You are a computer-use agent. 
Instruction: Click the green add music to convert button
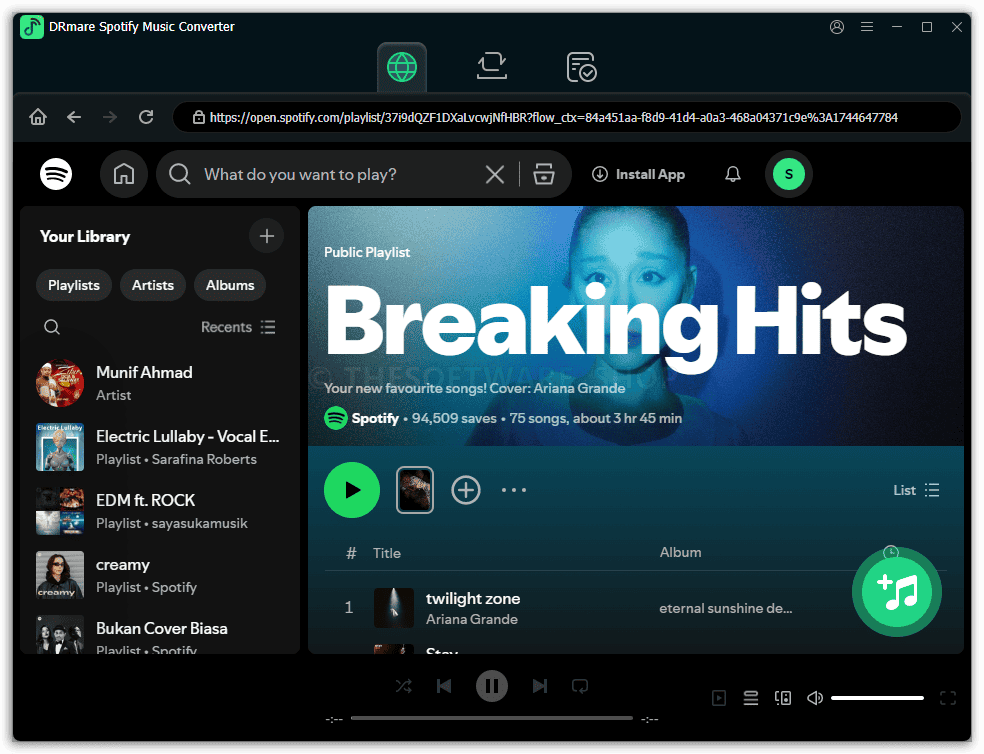click(897, 592)
